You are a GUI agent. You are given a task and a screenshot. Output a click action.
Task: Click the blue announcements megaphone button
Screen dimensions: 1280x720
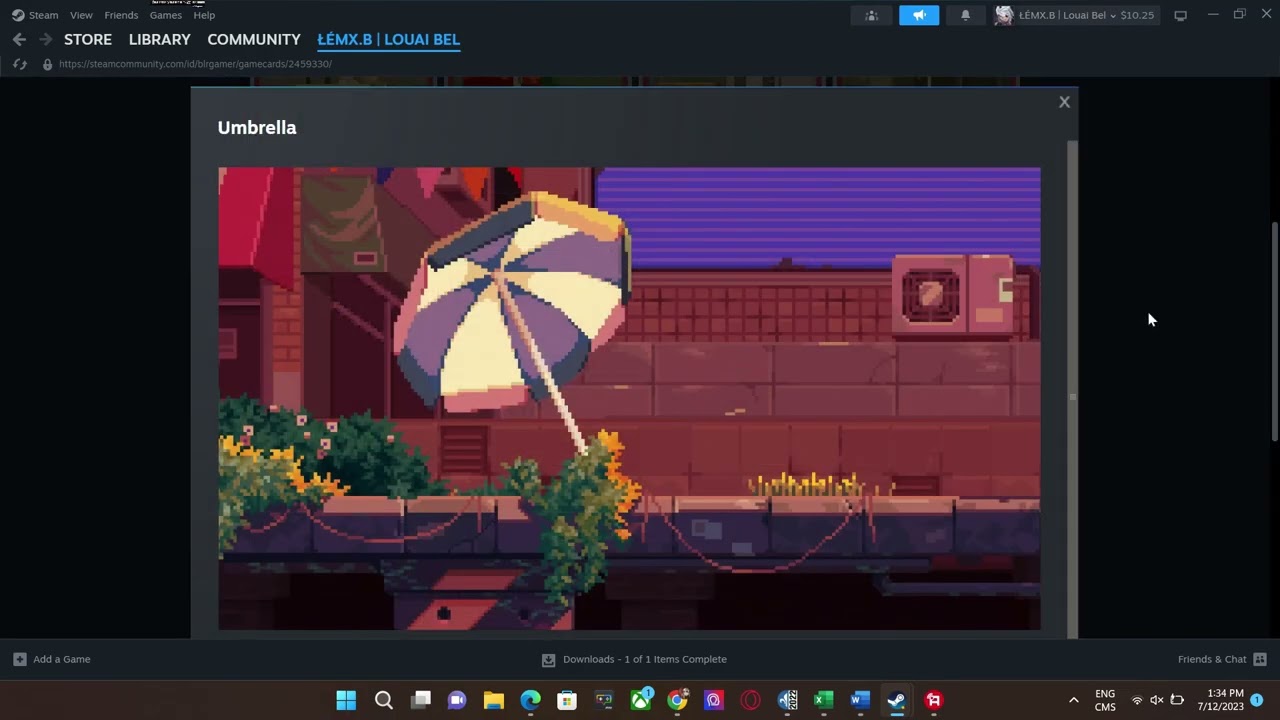[x=919, y=15]
